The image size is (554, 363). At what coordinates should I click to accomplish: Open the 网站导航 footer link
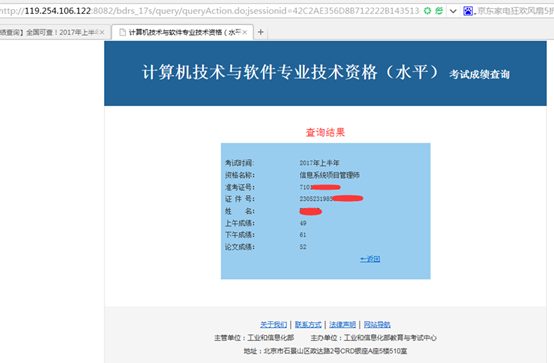click(377, 324)
